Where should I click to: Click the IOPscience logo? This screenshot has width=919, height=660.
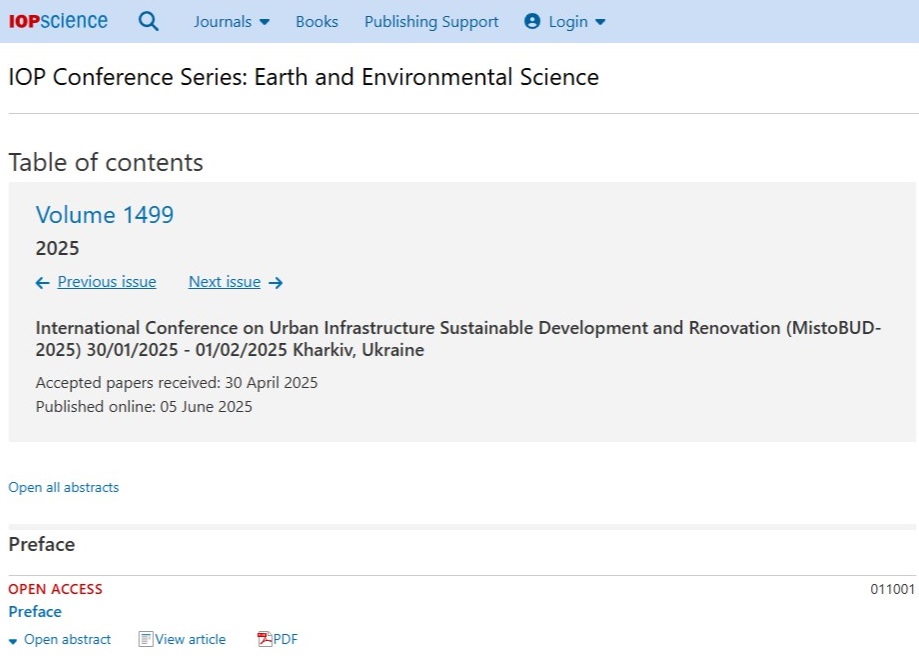coord(57,21)
